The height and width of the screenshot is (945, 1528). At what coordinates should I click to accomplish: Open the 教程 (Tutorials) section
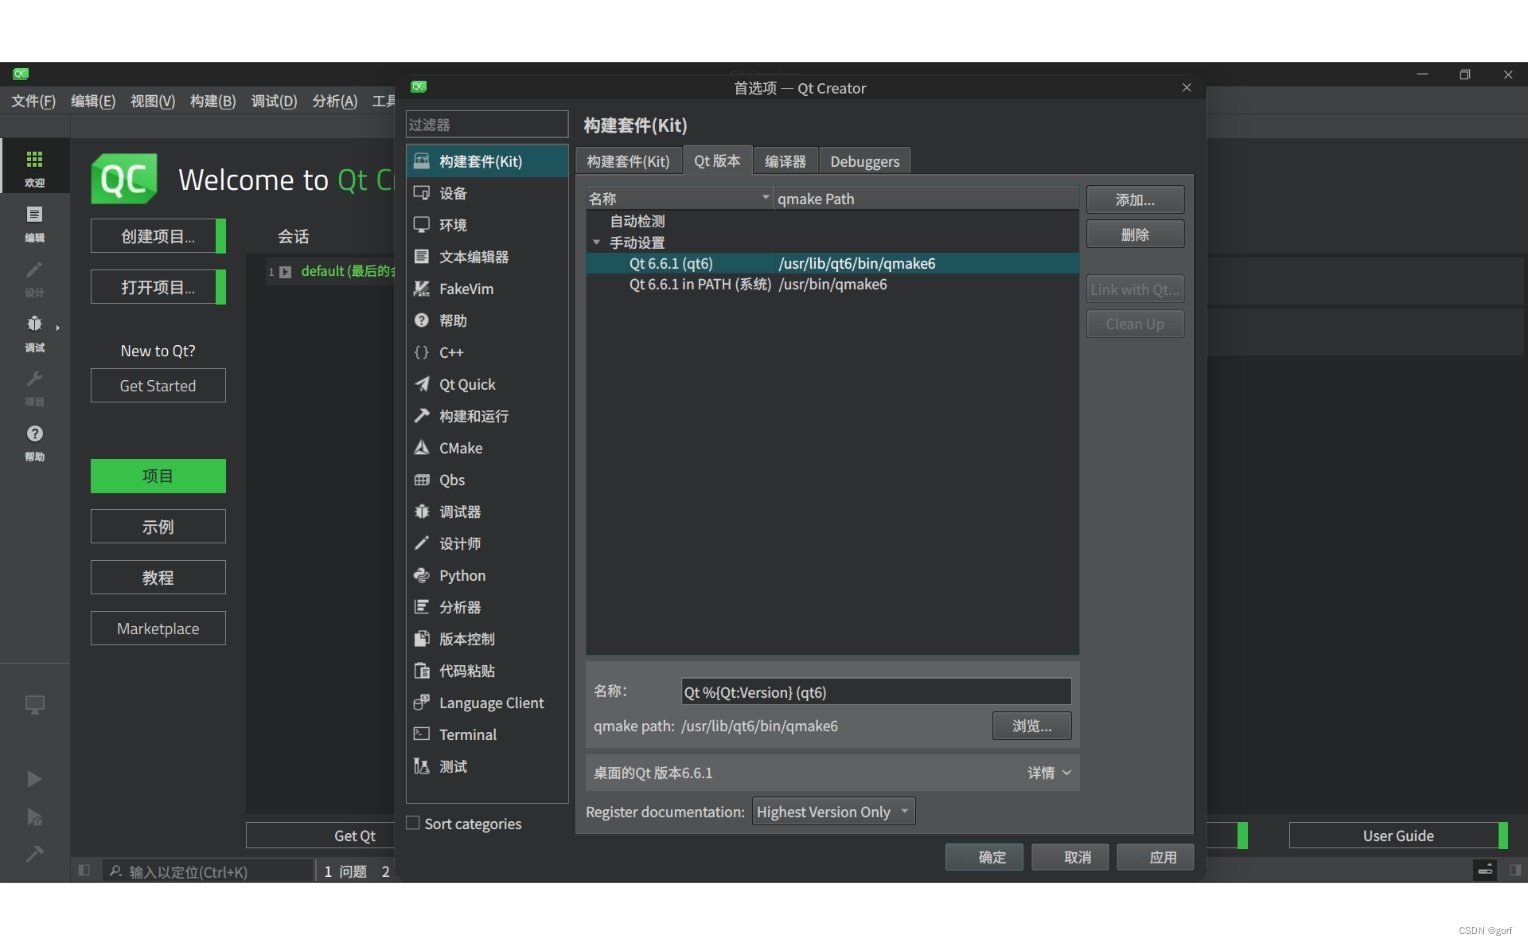[158, 577]
